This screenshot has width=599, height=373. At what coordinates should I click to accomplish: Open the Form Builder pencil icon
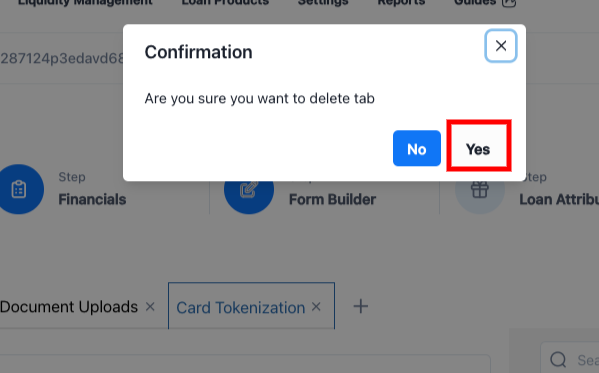pyautogui.click(x=249, y=190)
